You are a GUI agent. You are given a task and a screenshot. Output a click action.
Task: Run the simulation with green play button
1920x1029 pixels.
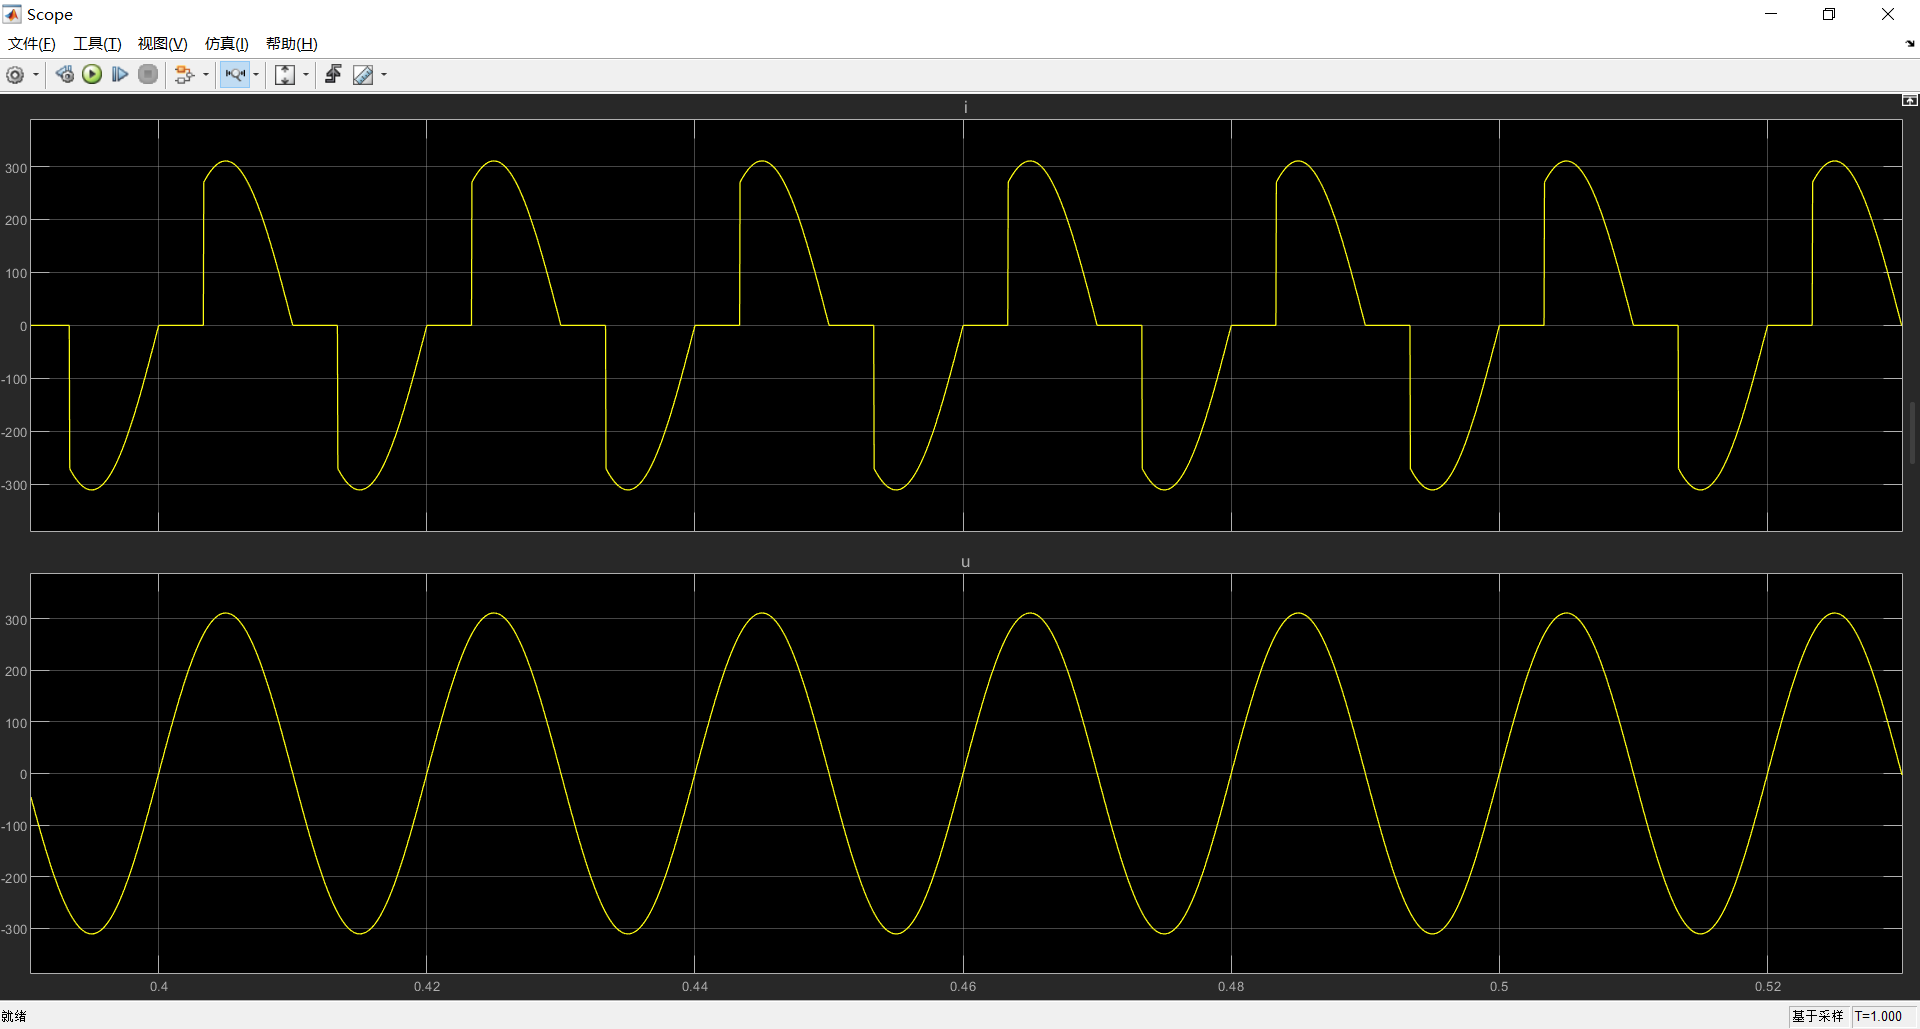tap(92, 75)
